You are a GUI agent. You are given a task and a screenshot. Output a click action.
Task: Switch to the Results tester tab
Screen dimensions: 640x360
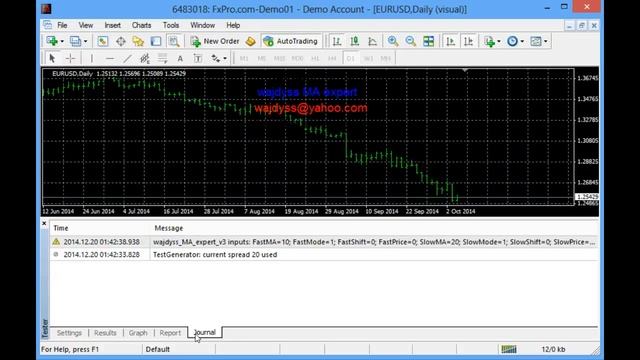[105, 333]
